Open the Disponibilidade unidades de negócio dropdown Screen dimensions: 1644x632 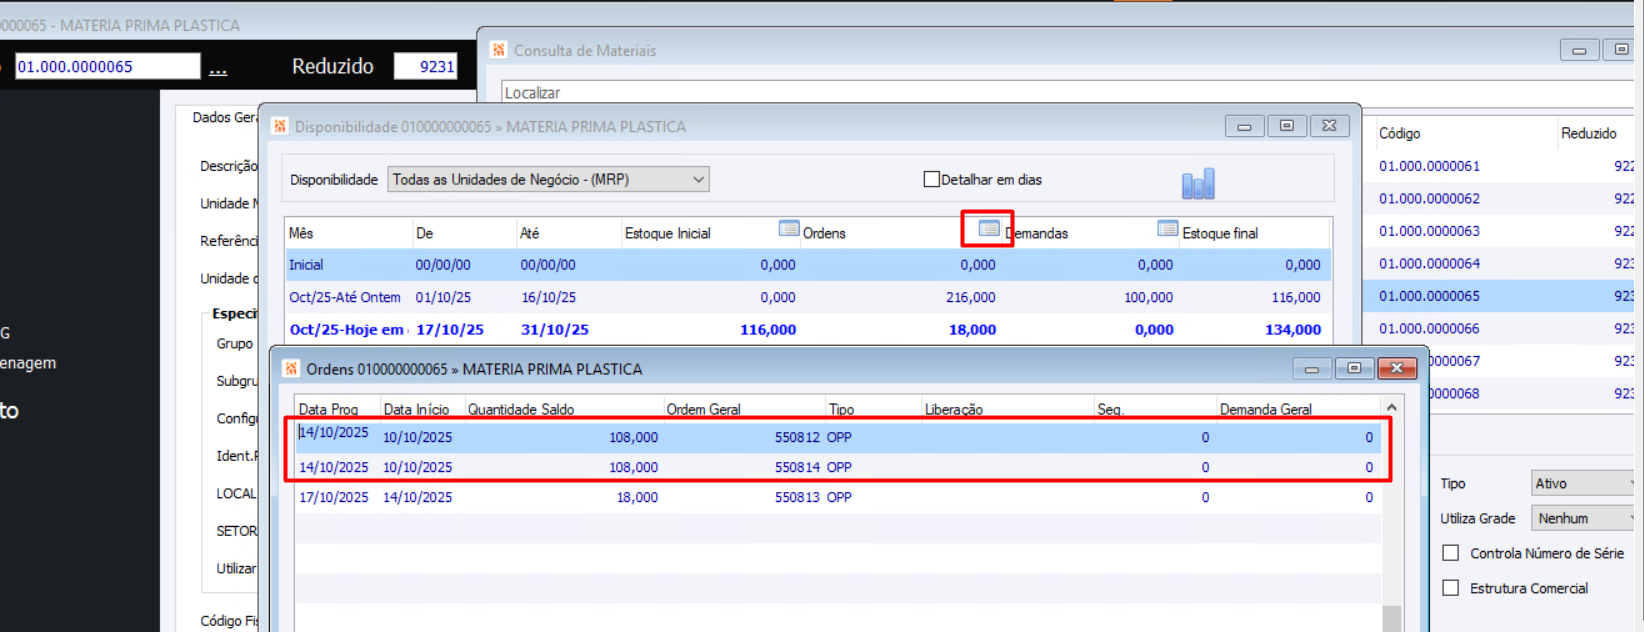(x=548, y=179)
